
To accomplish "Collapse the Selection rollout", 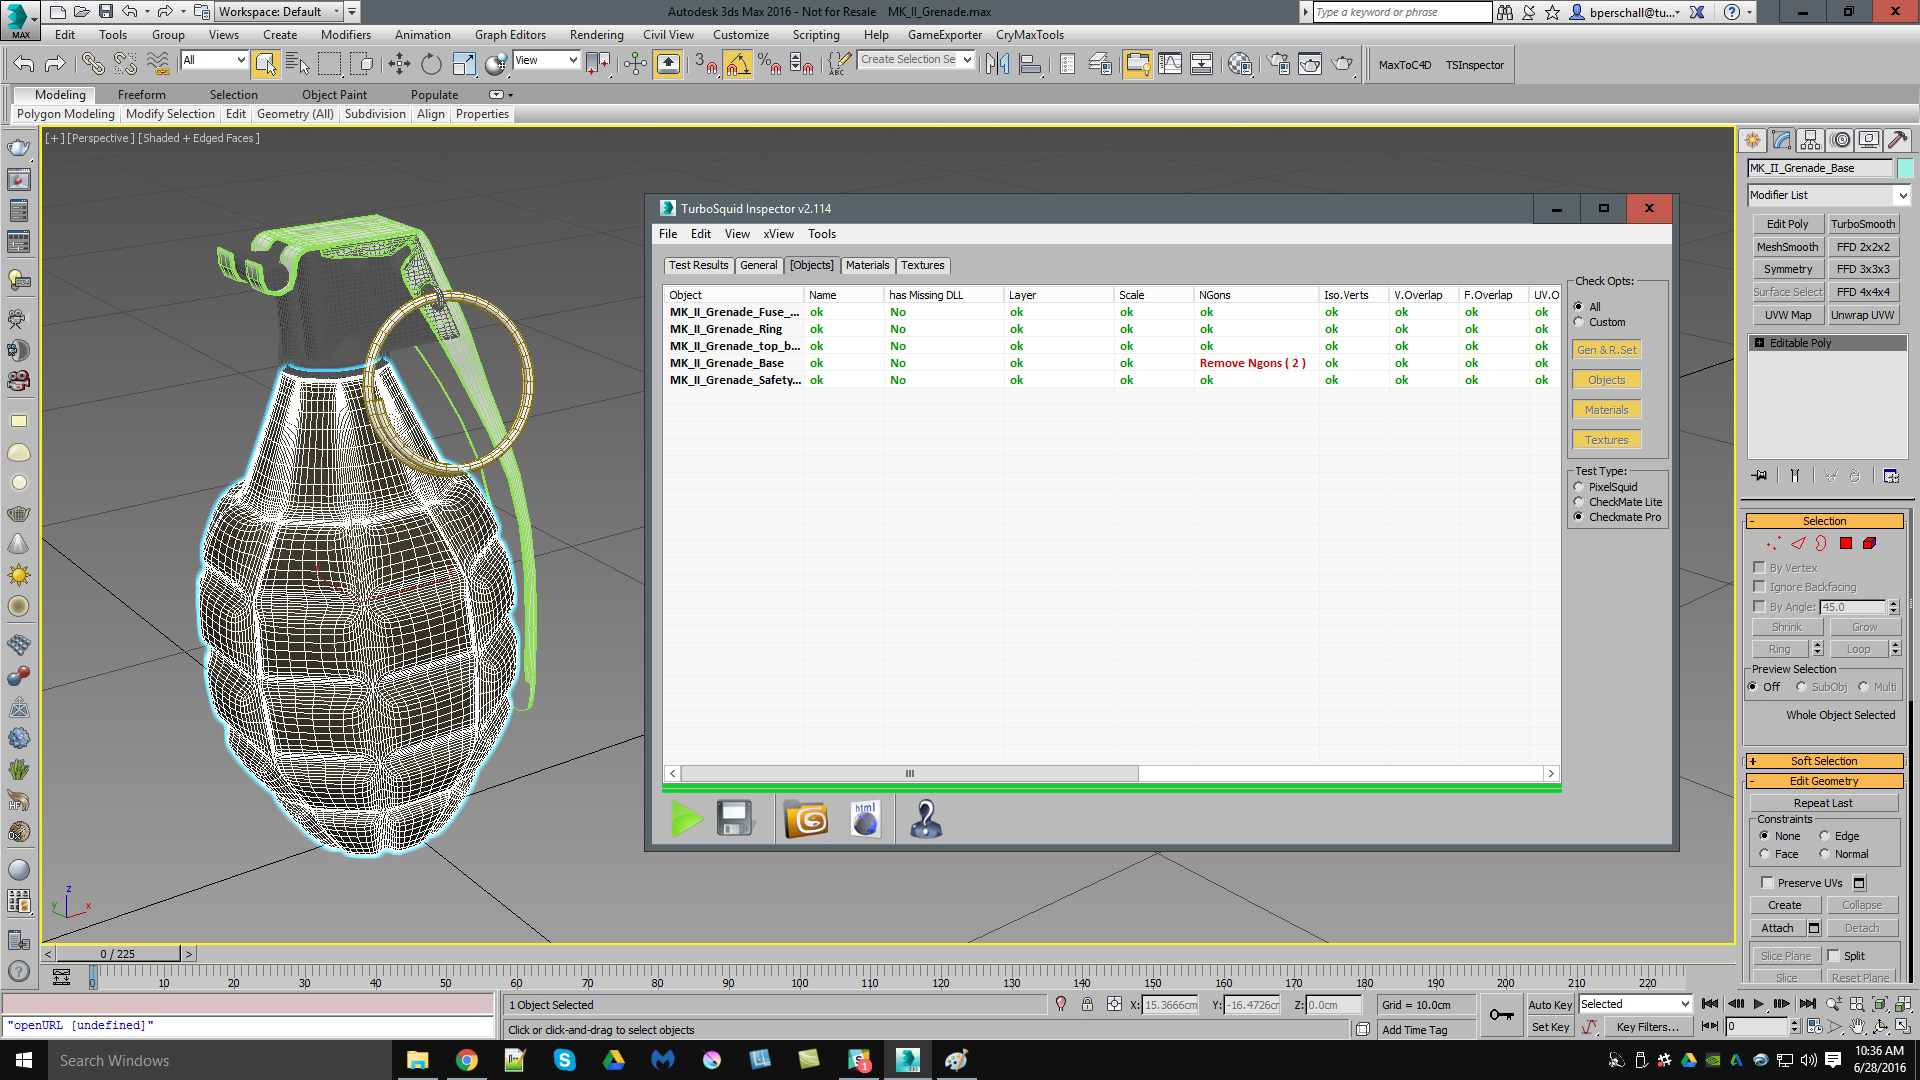I will point(1824,521).
